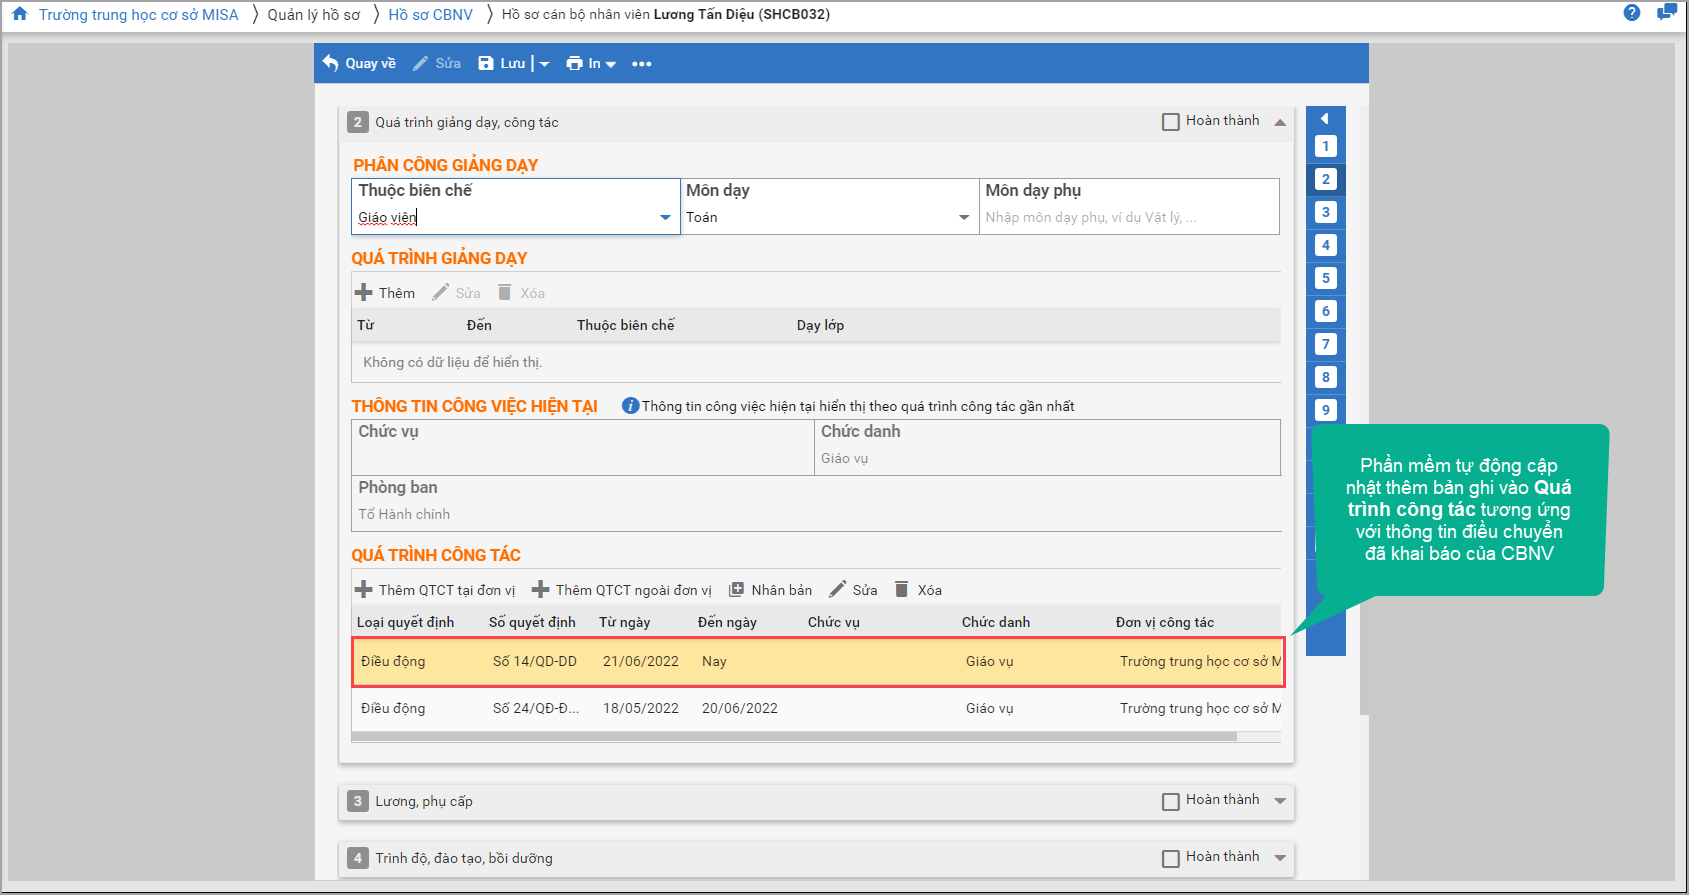This screenshot has width=1689, height=895.
Task: Open Hồ sơ CBNV breadcrumb link
Action: [x=430, y=15]
